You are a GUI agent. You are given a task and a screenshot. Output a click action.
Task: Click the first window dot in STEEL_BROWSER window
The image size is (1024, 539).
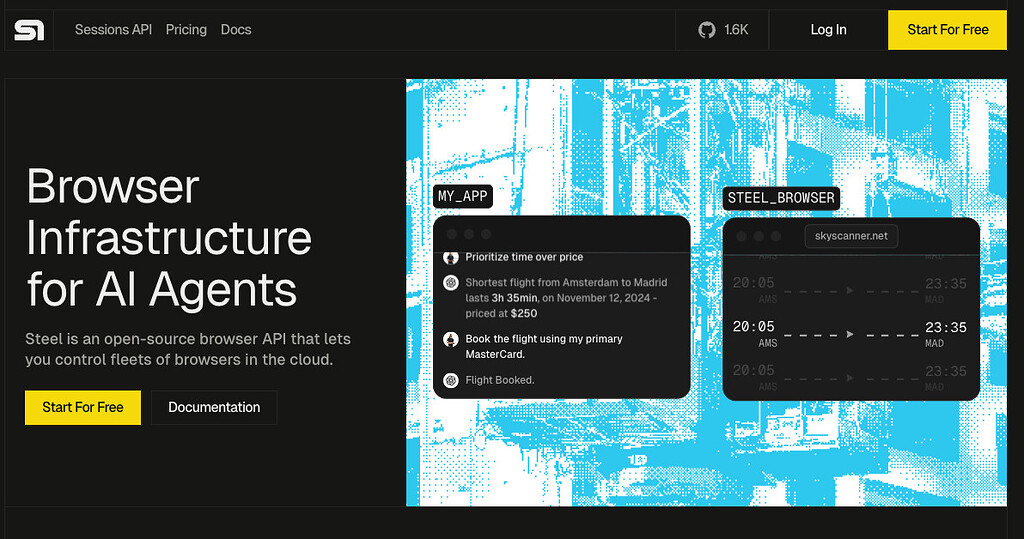point(741,237)
